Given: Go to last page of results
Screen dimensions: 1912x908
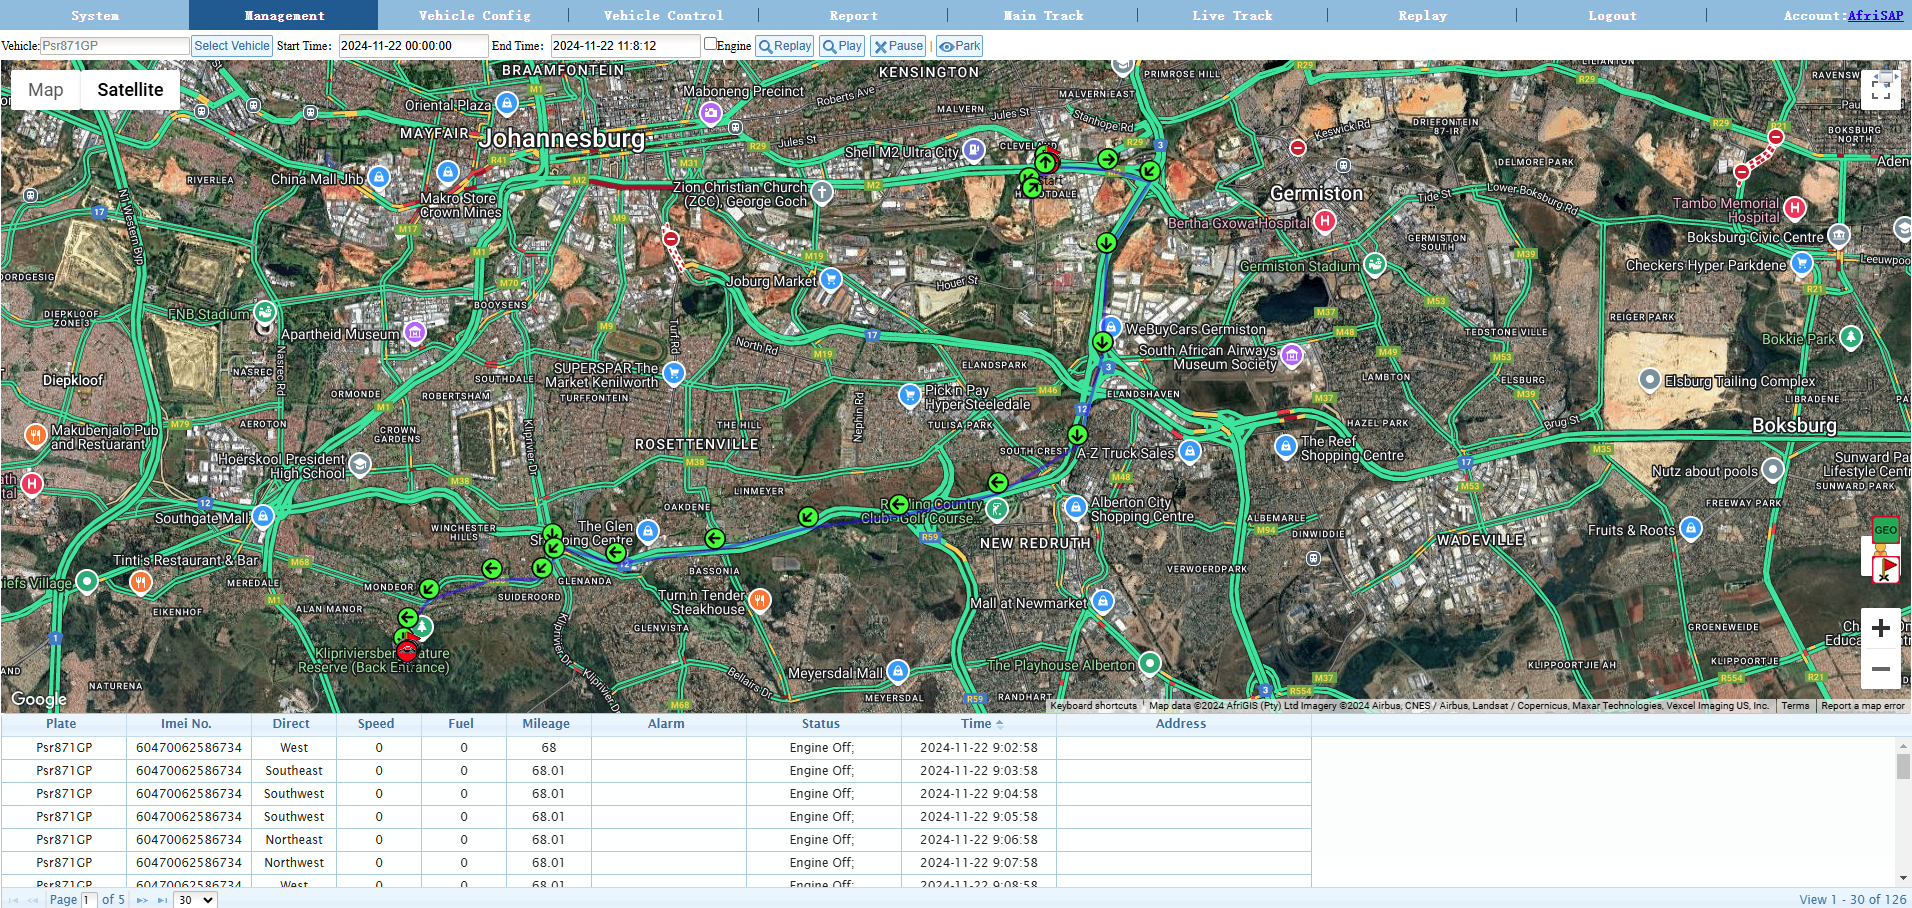Looking at the screenshot, I should coord(162,900).
